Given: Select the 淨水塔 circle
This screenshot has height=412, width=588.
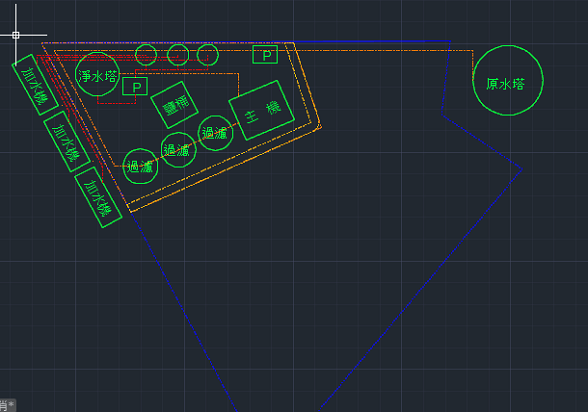Looking at the screenshot, I should (x=98, y=74).
